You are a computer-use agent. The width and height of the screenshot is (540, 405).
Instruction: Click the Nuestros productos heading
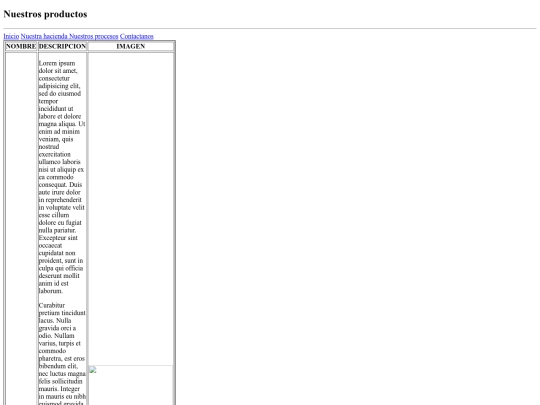[x=45, y=14]
